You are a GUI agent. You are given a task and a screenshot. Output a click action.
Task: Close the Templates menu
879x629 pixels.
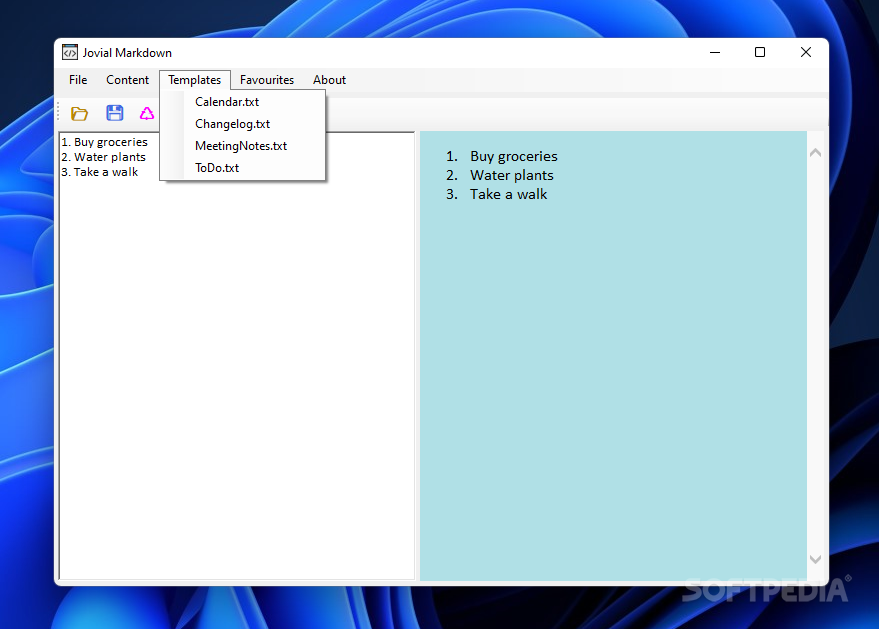tap(195, 80)
